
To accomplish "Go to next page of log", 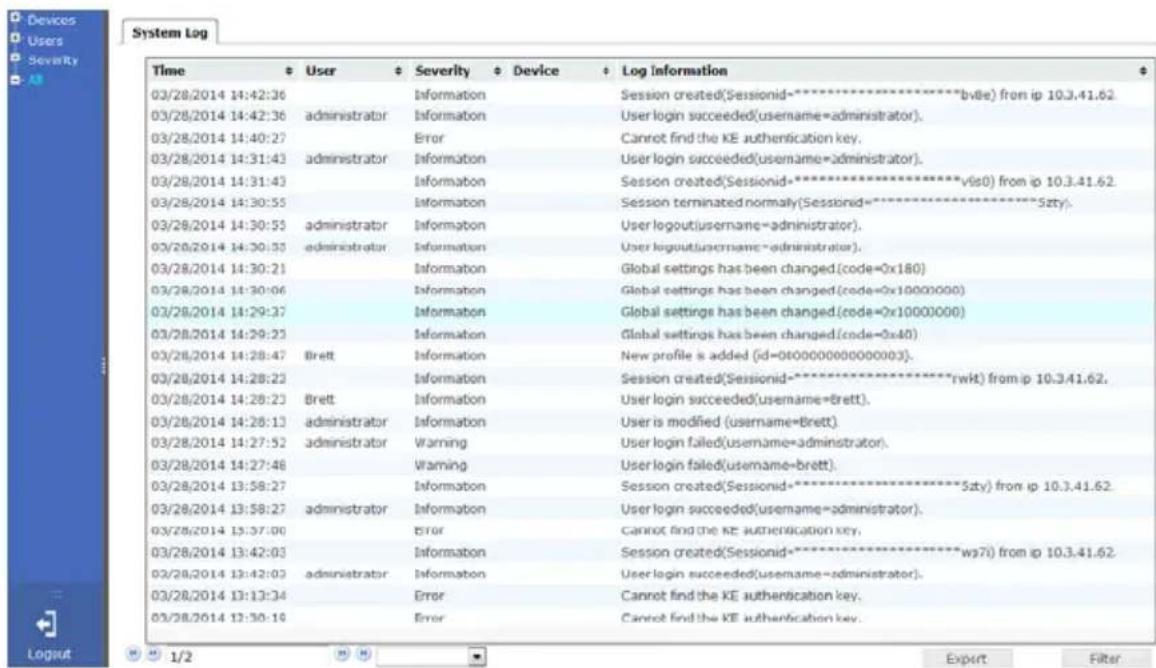I will [x=343, y=654].
